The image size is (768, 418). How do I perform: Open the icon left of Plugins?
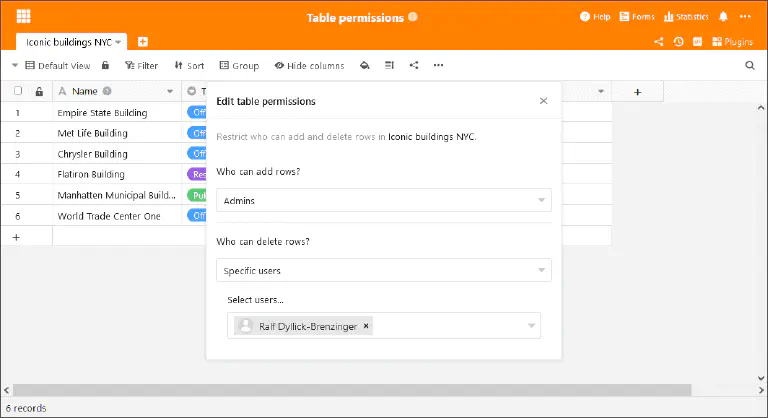(697, 42)
